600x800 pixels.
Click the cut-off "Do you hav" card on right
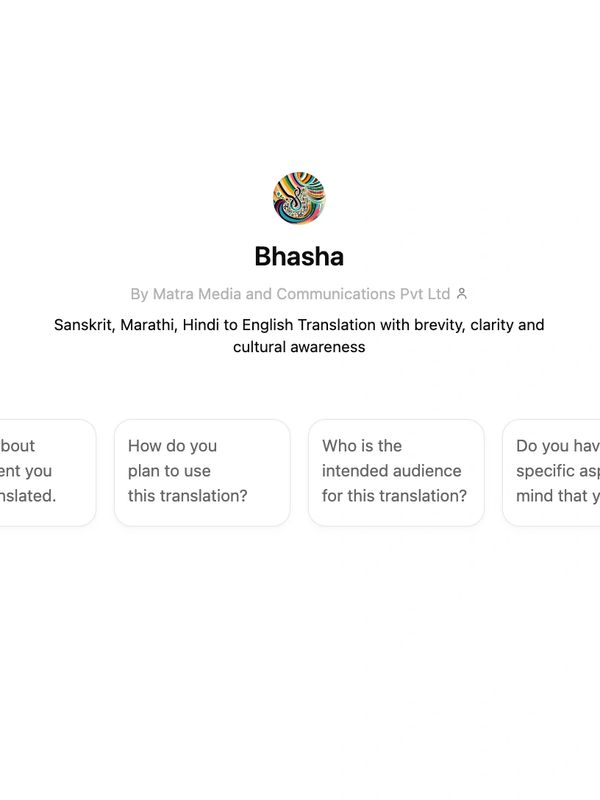pos(552,472)
